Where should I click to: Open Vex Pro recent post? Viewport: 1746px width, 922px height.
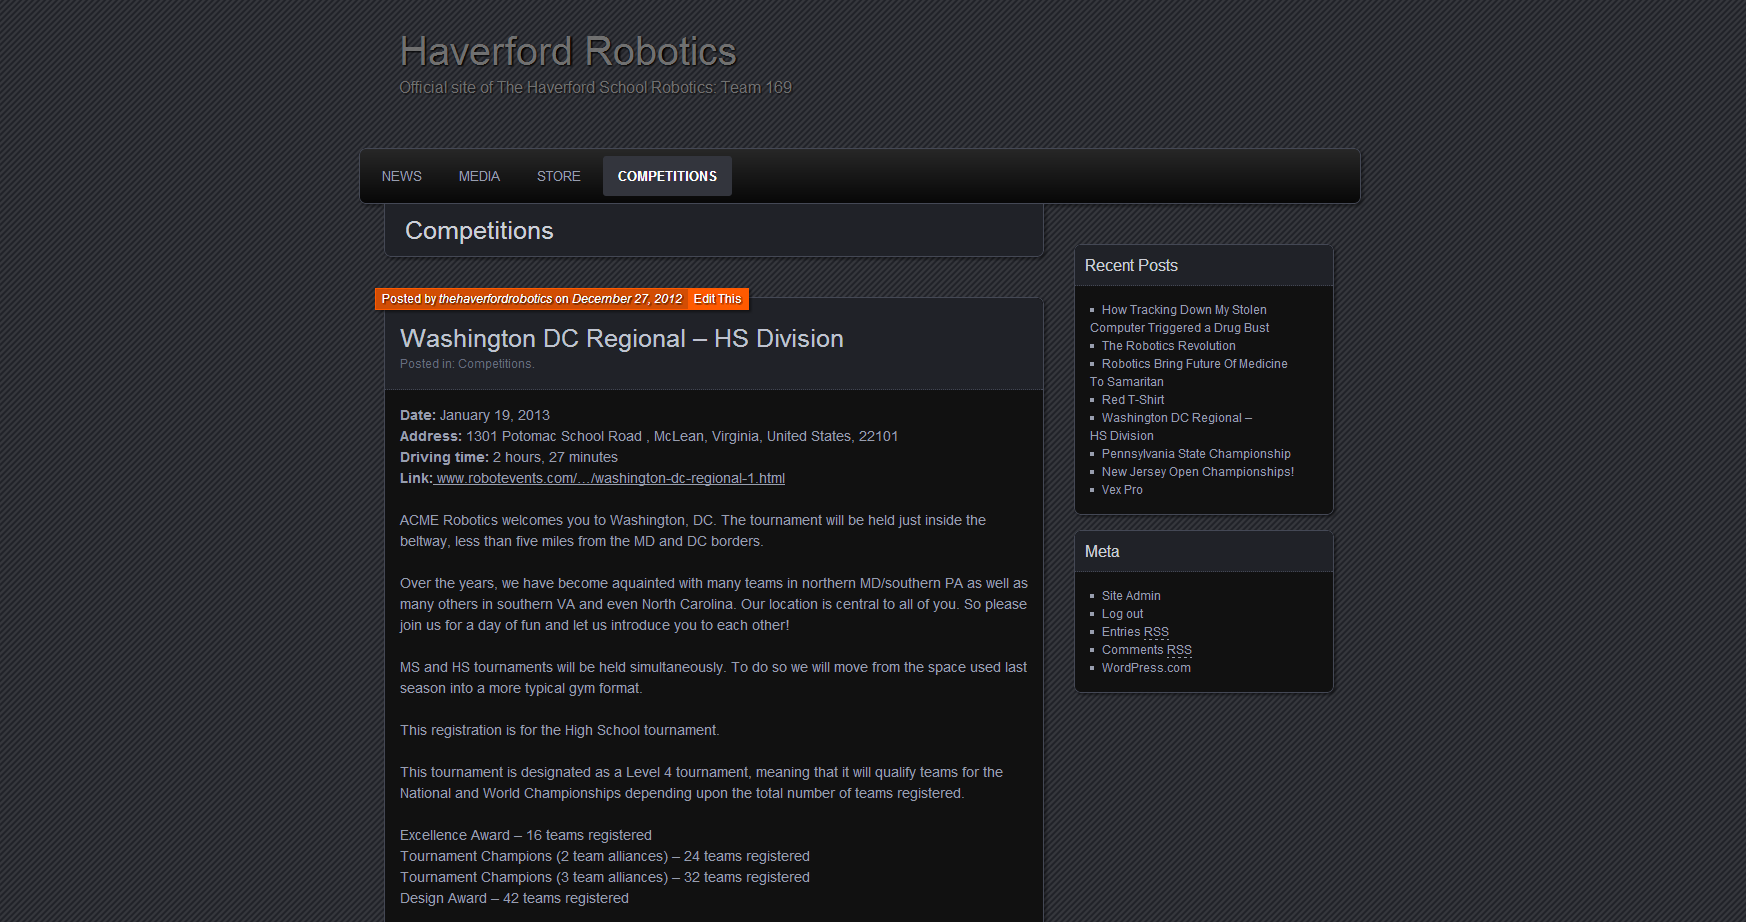(x=1122, y=490)
